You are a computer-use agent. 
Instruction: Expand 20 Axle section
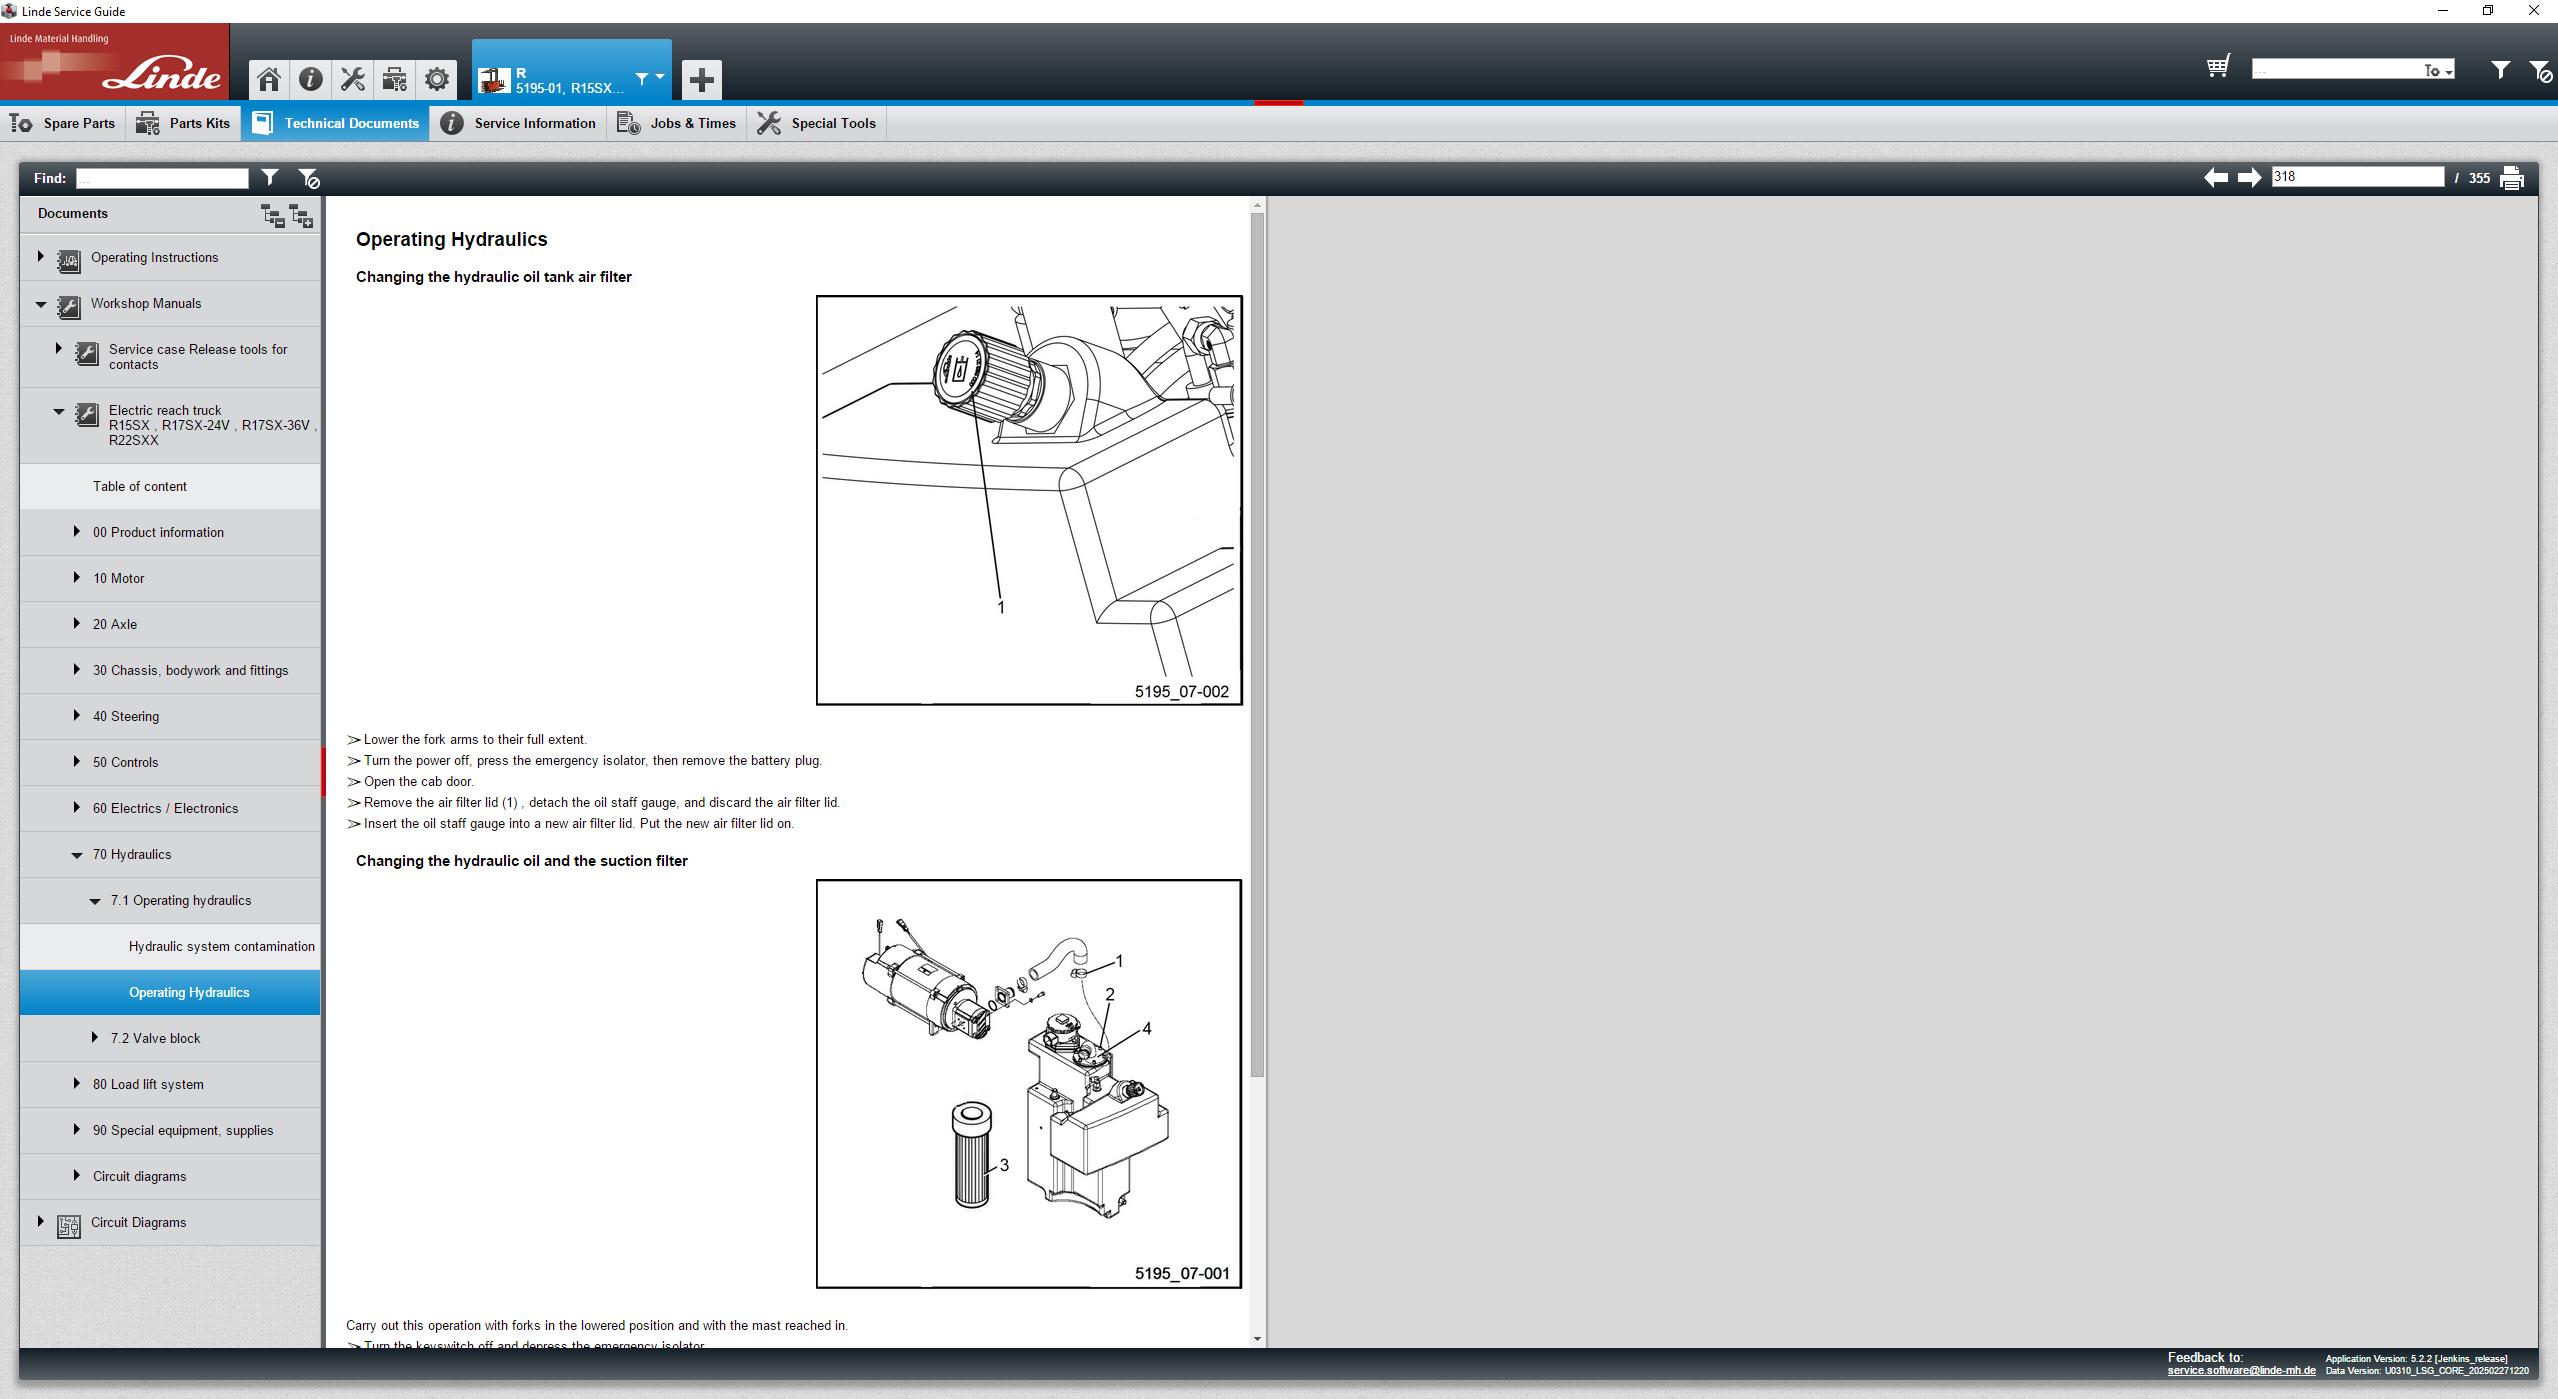pyautogui.click(x=76, y=623)
